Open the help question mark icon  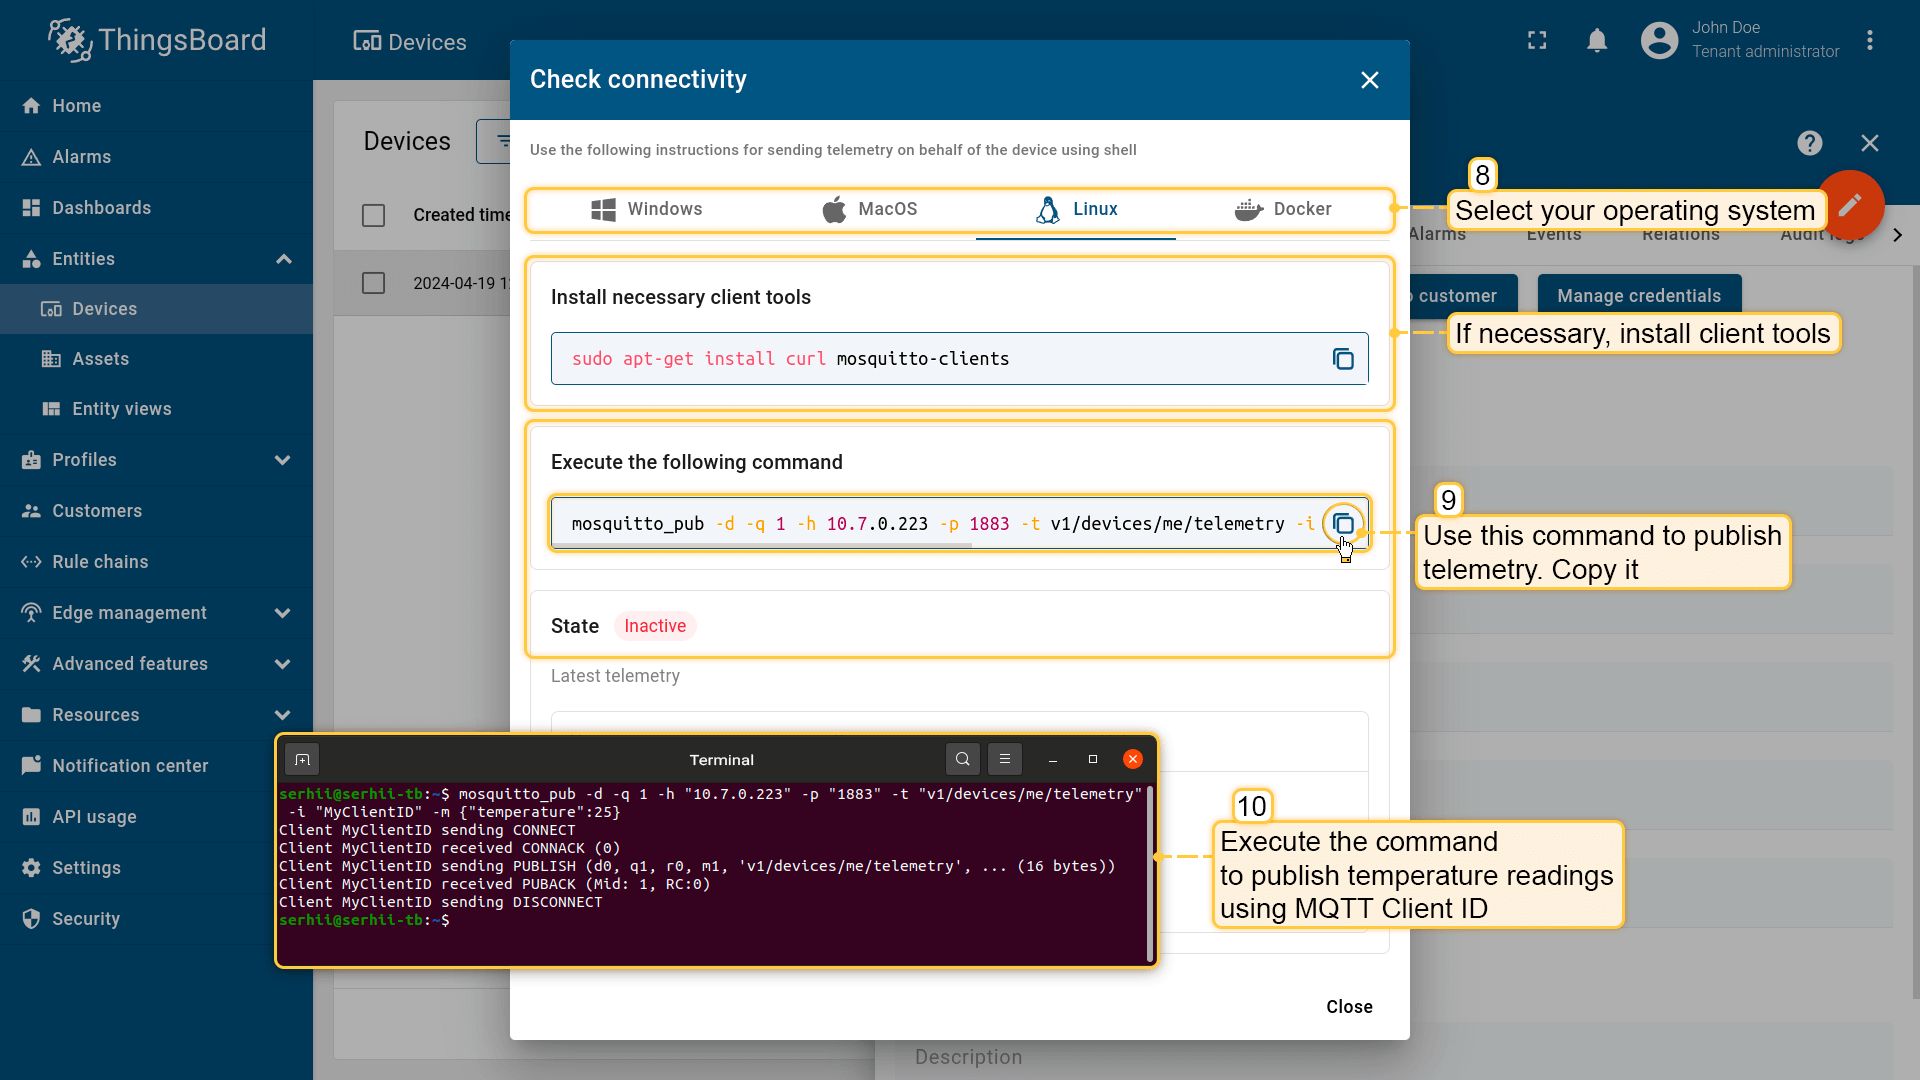point(1809,143)
